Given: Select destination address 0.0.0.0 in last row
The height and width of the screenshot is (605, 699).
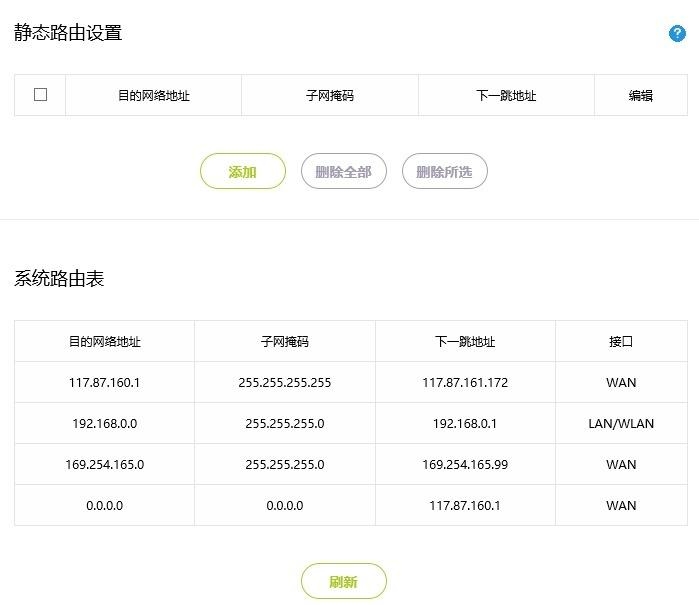Looking at the screenshot, I should pos(104,506).
